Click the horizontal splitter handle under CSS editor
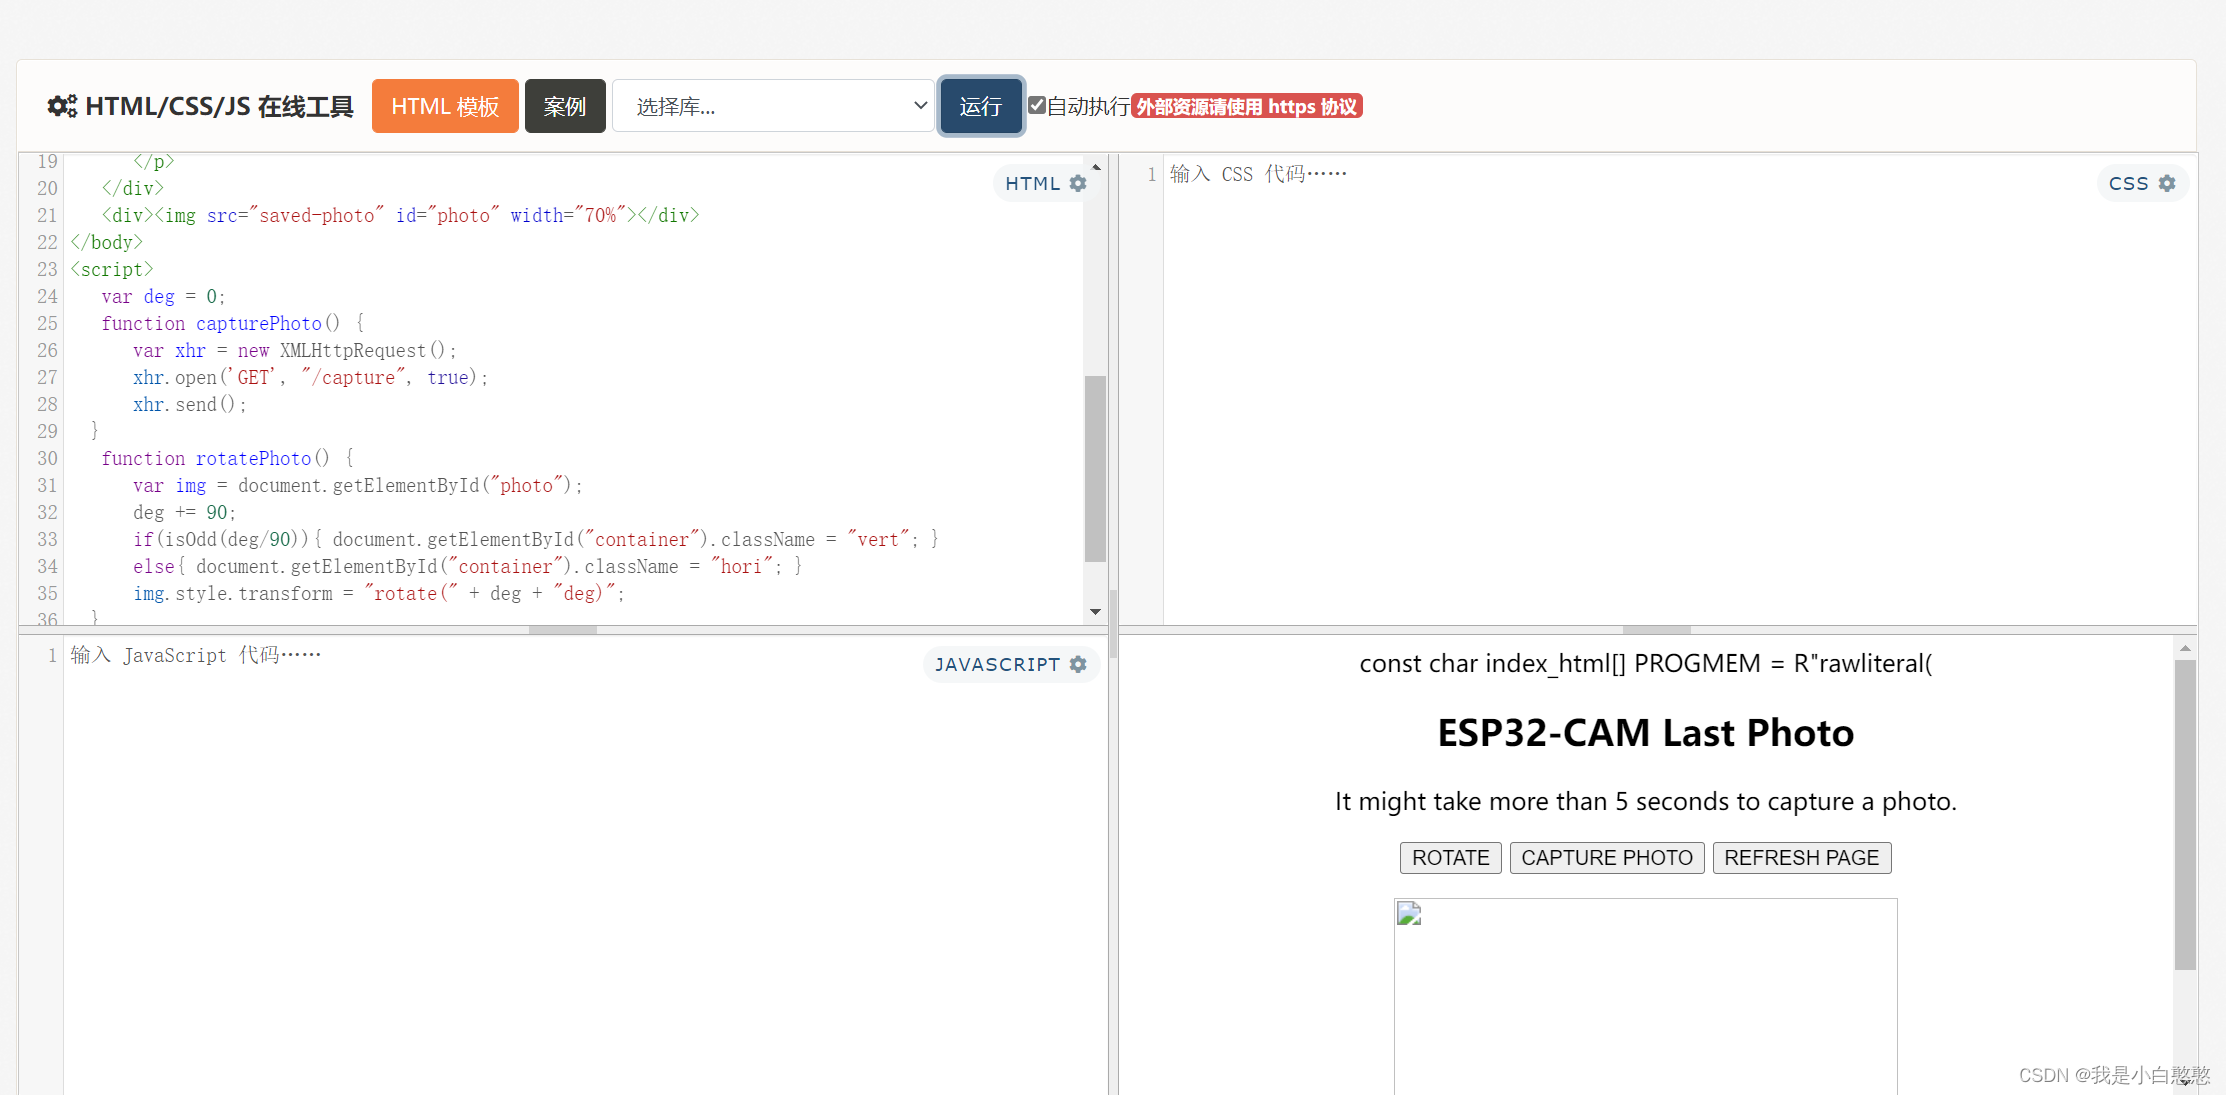The height and width of the screenshot is (1095, 2226). click(1657, 630)
